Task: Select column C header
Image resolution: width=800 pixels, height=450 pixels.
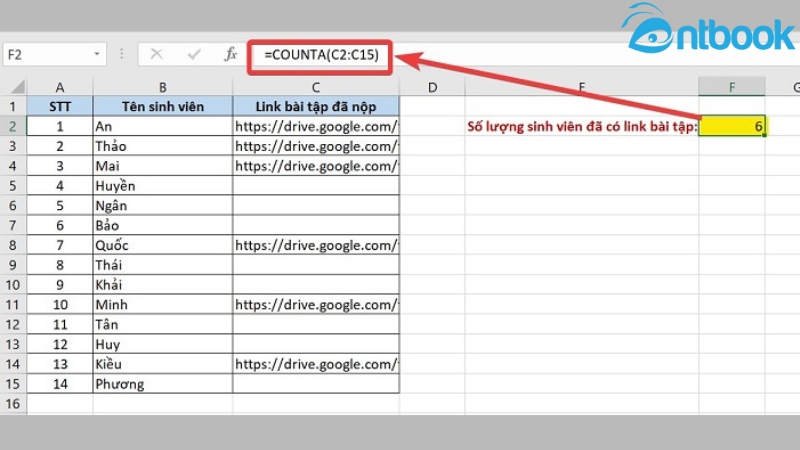Action: tap(316, 87)
